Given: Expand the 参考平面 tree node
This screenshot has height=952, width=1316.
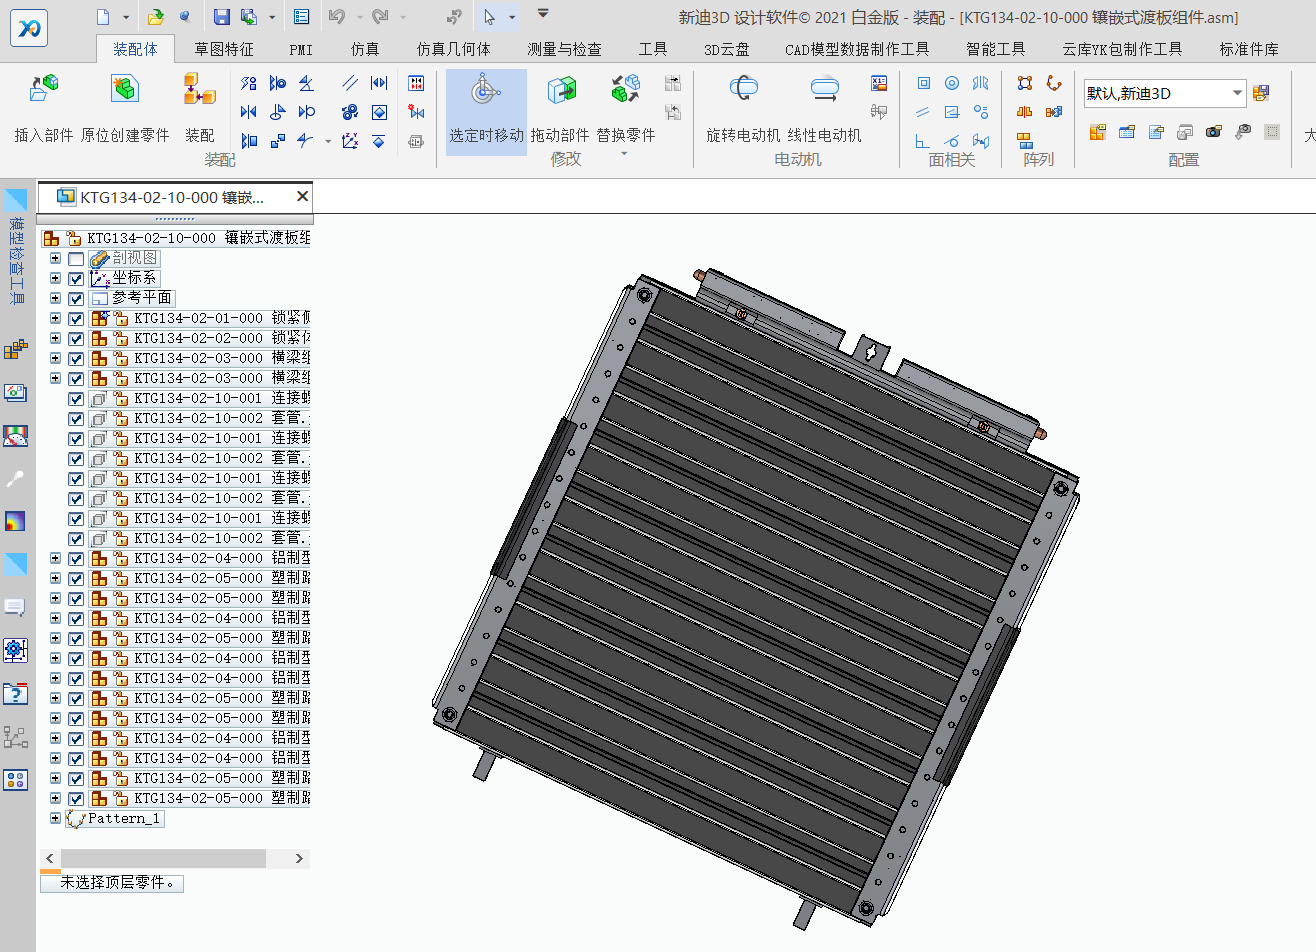Looking at the screenshot, I should click(55, 298).
